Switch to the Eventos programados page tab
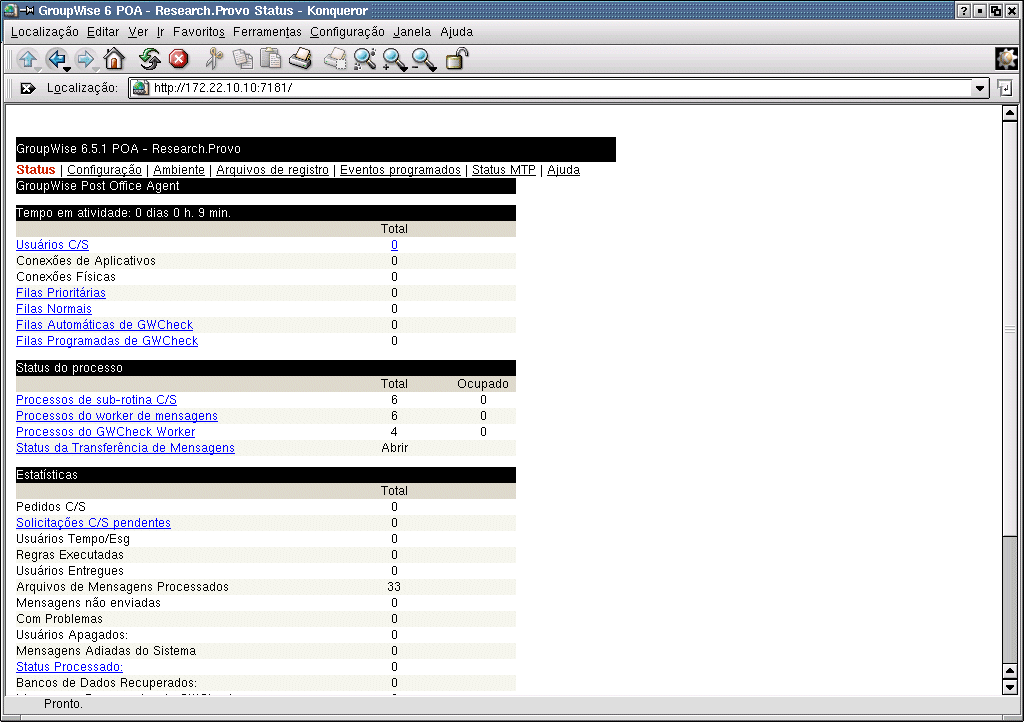This screenshot has height=722, width=1024. [x=400, y=170]
